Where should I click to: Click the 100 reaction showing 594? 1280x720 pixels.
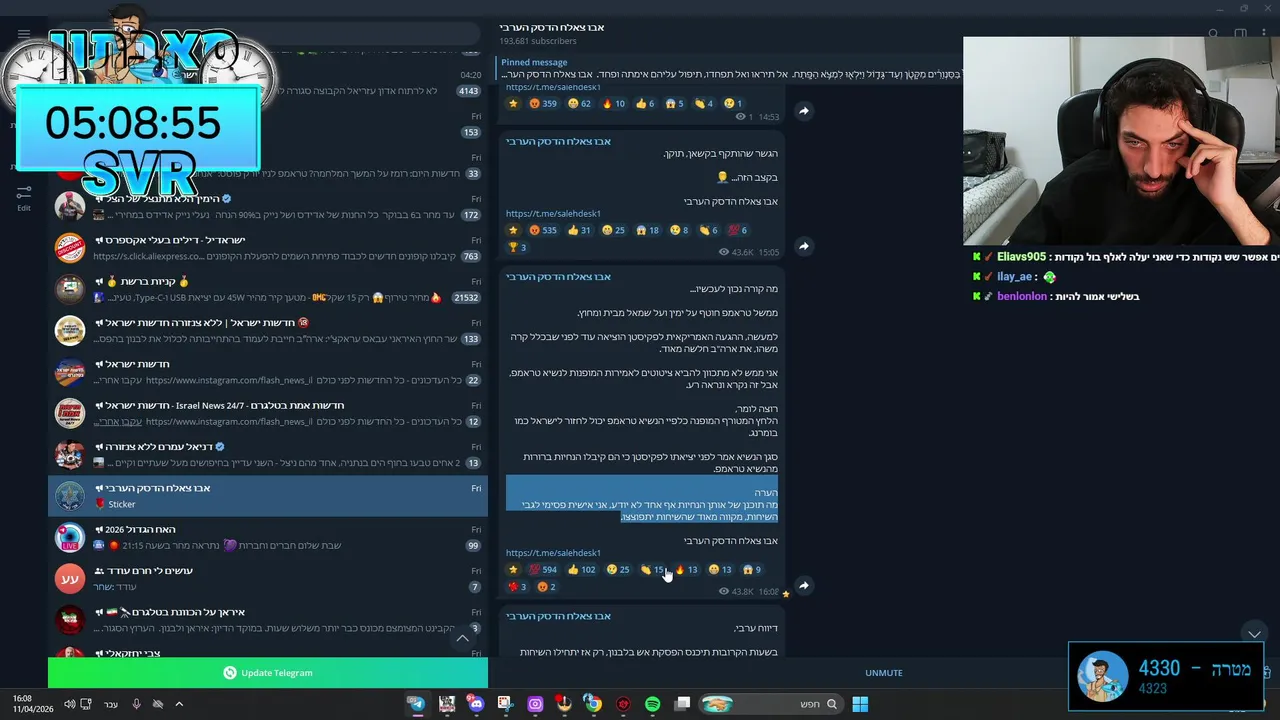pyautogui.click(x=543, y=569)
